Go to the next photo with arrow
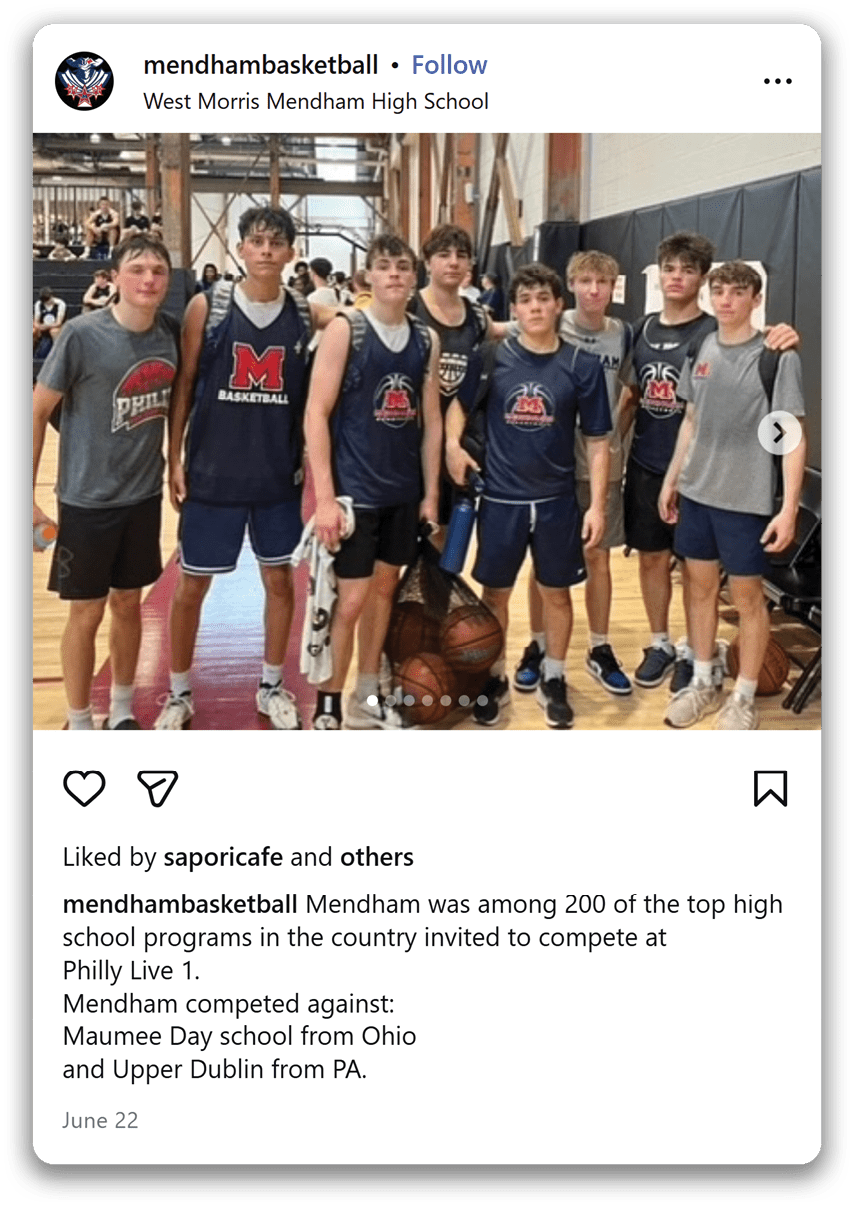854x1206 pixels. 779,432
